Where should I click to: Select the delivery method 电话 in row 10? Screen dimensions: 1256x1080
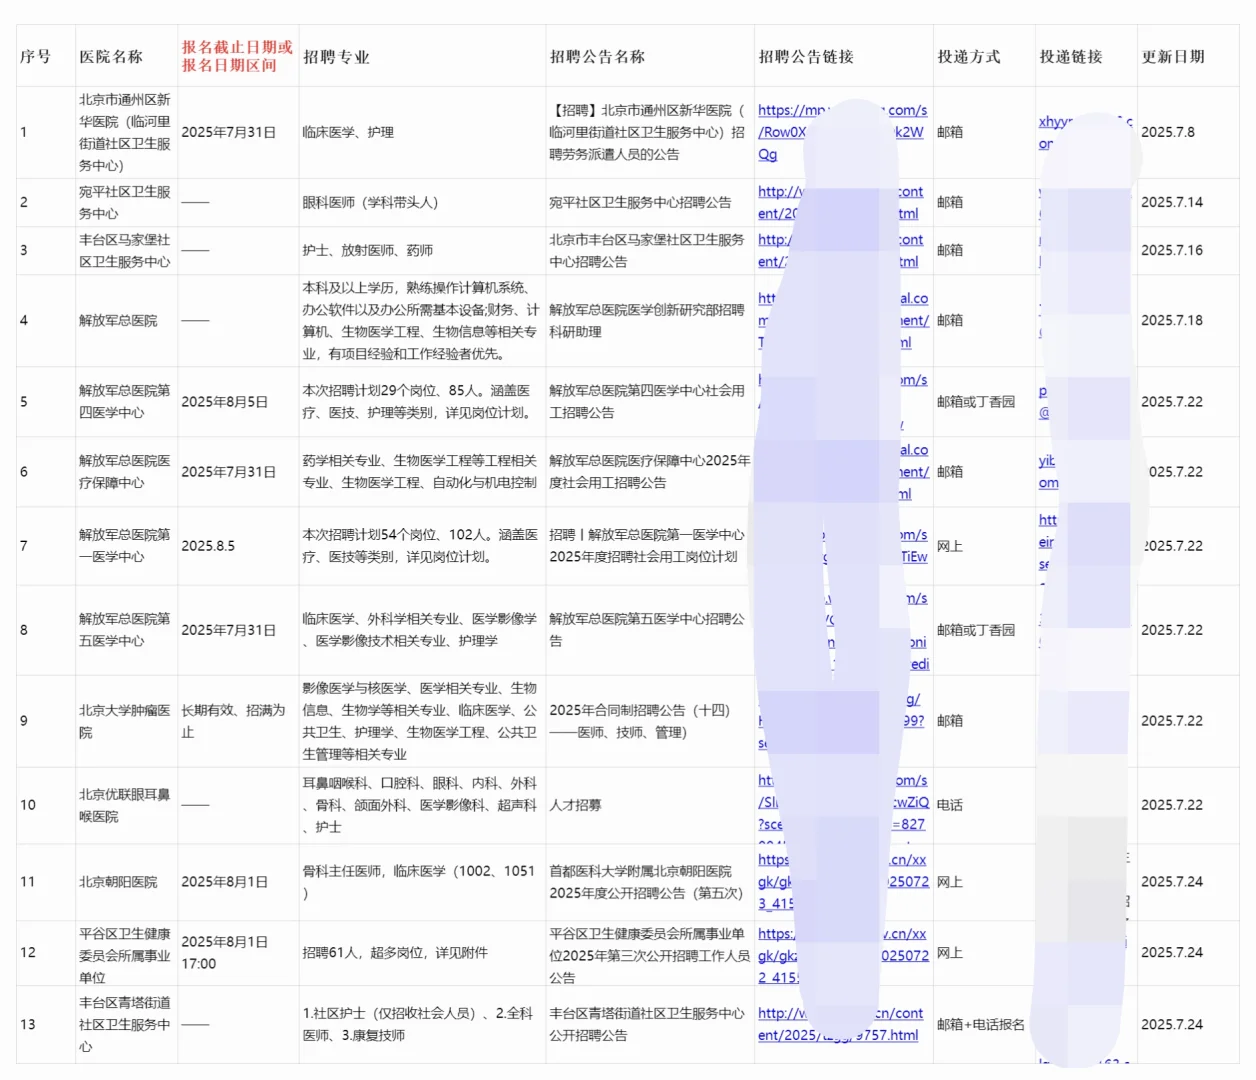[950, 805]
